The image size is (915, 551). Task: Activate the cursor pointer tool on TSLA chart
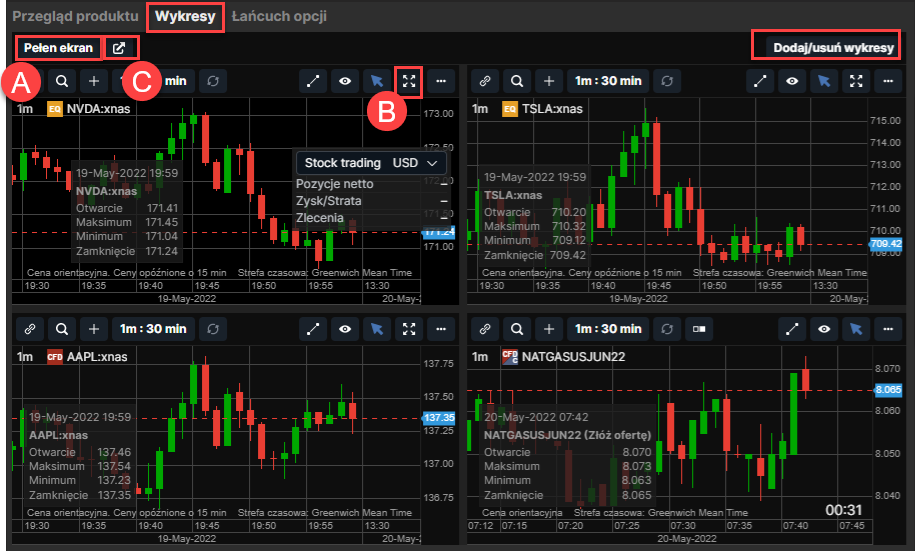click(x=824, y=81)
